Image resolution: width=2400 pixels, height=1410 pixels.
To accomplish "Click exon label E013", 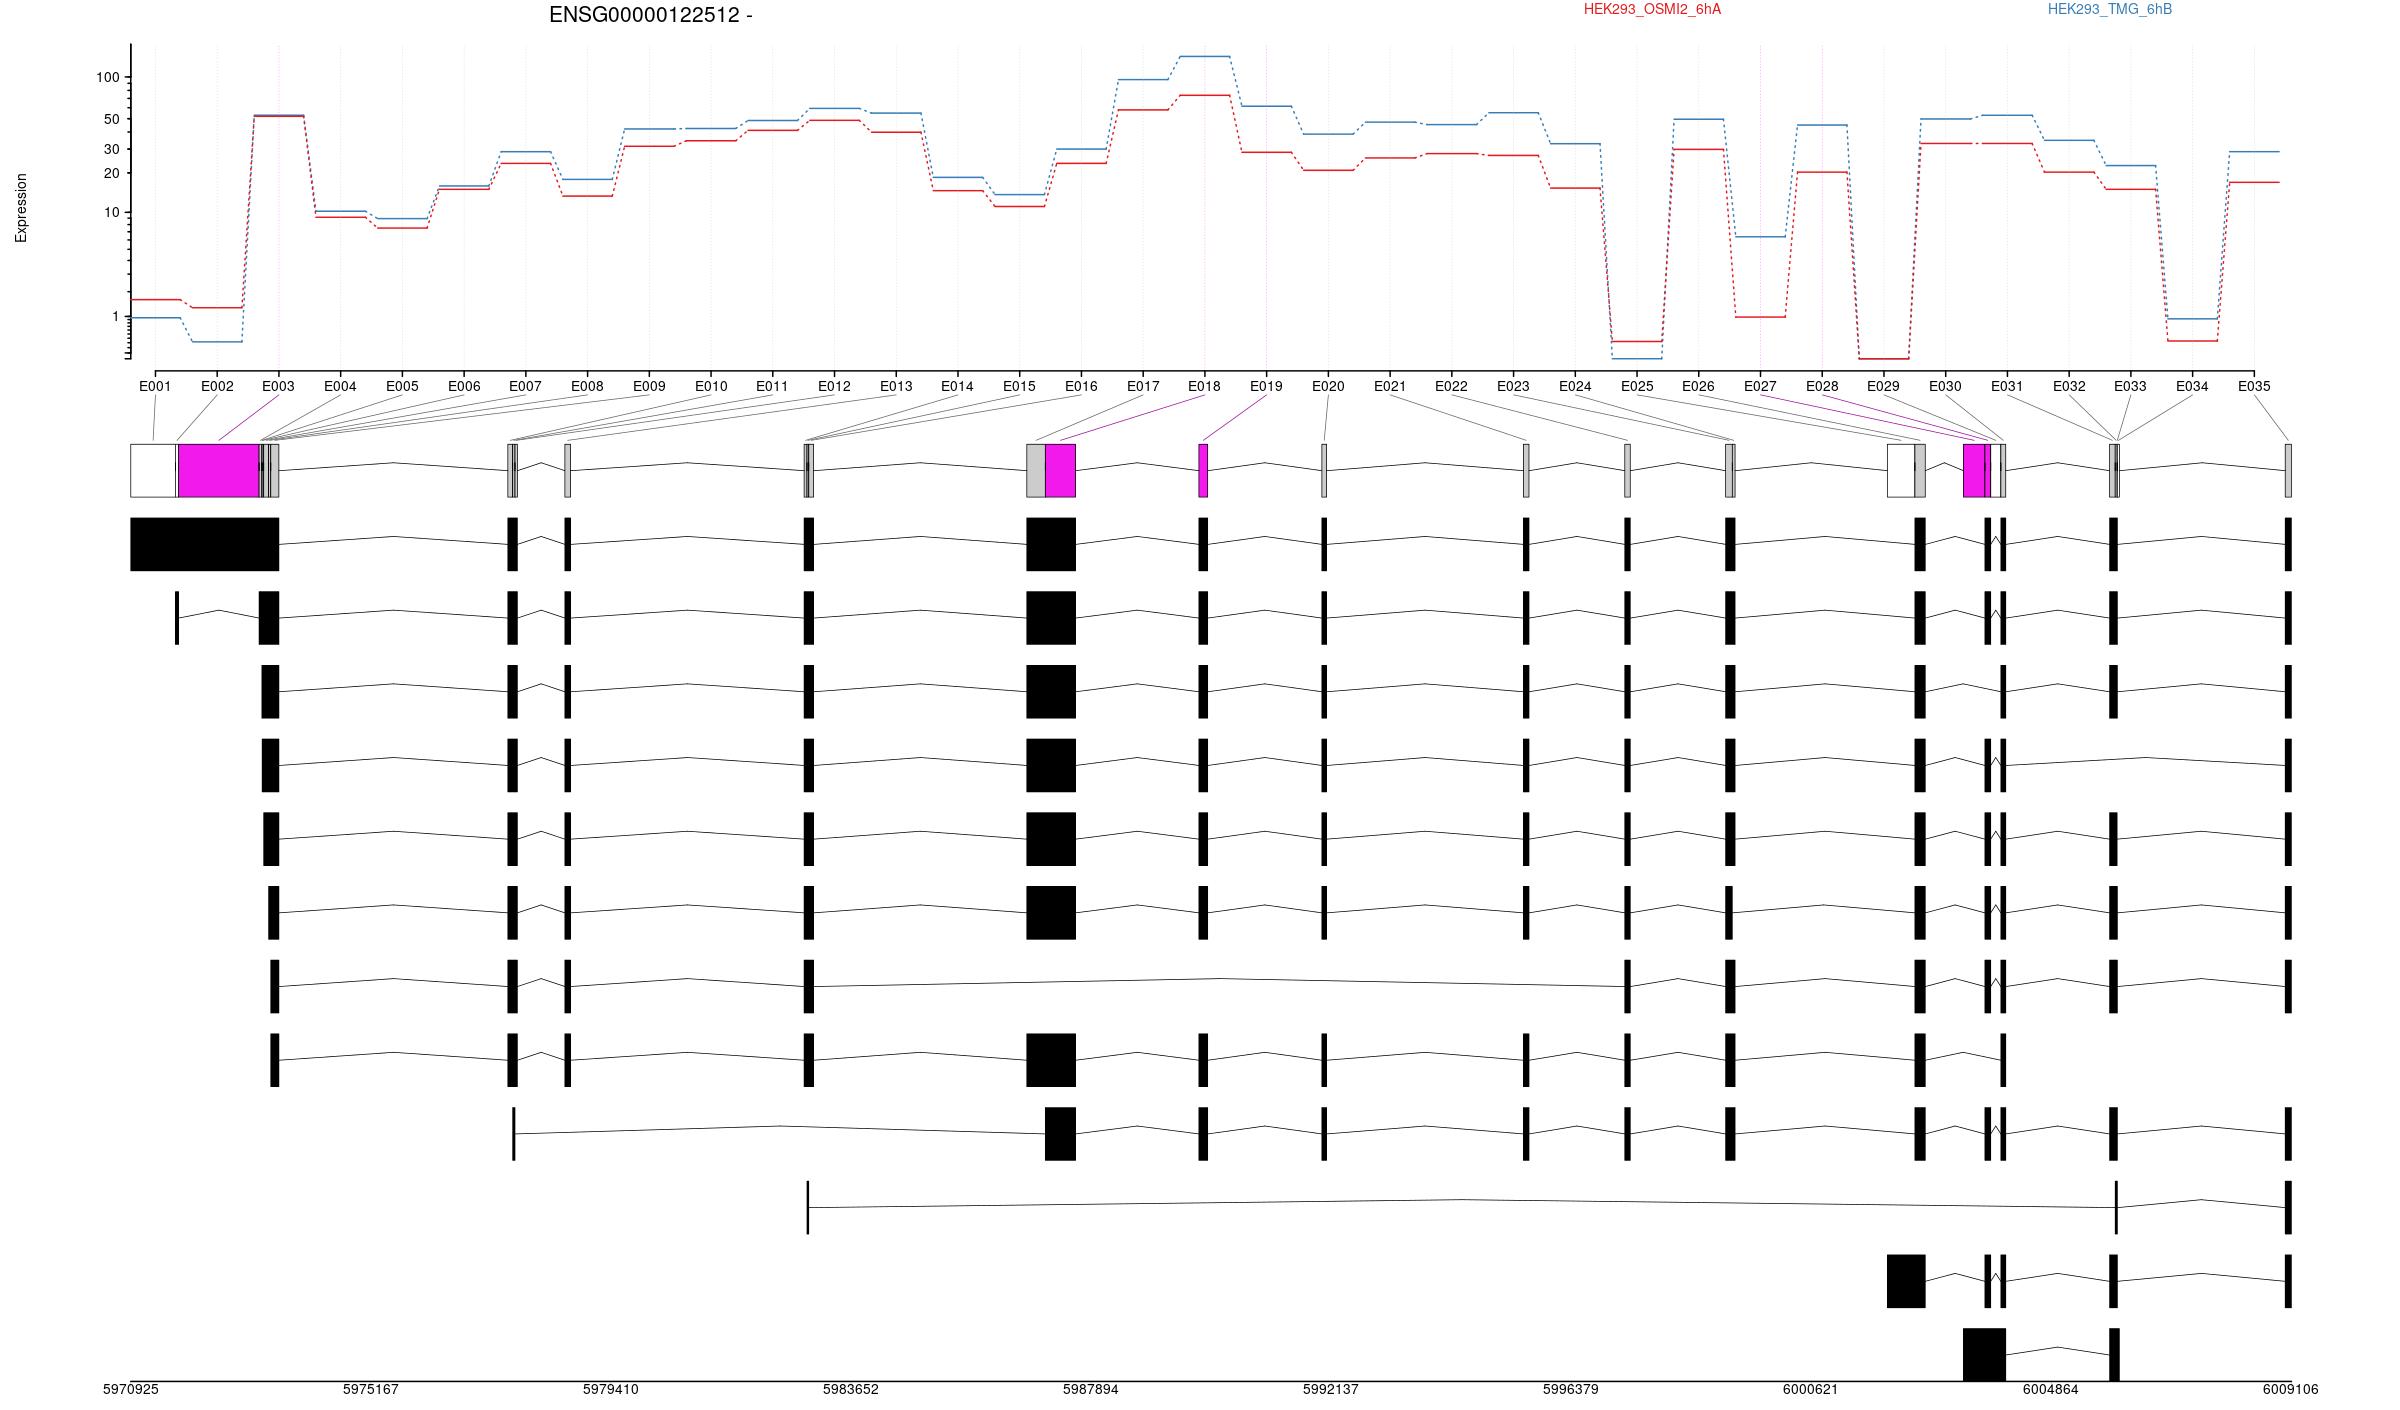I will pos(896,386).
